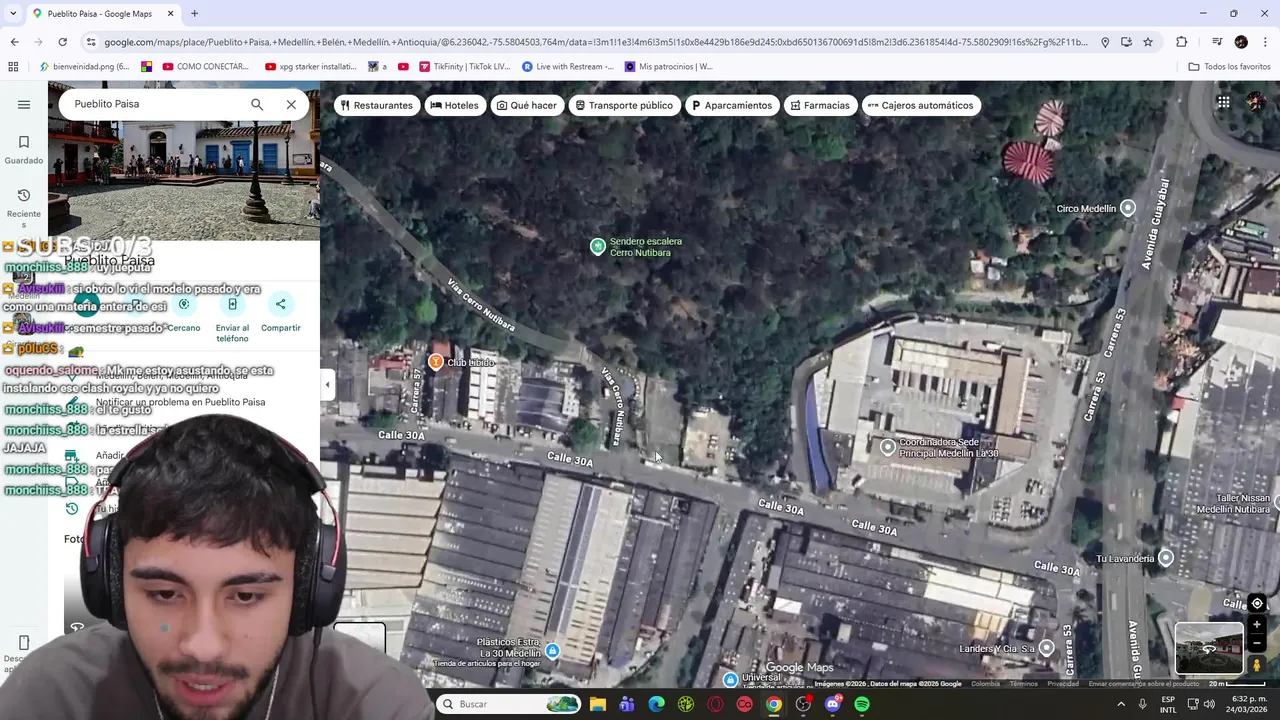Screen dimensions: 1280x720
Task: Open the TikFinity TikTok LIVE bookmark
Action: [465, 67]
